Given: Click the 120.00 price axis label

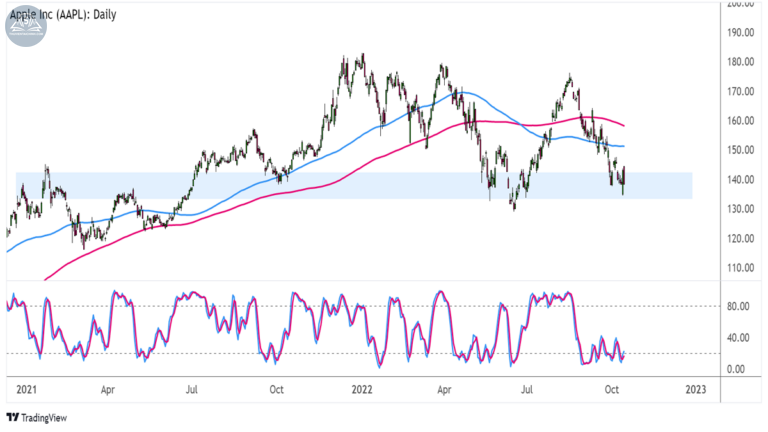Looking at the screenshot, I should [x=740, y=239].
